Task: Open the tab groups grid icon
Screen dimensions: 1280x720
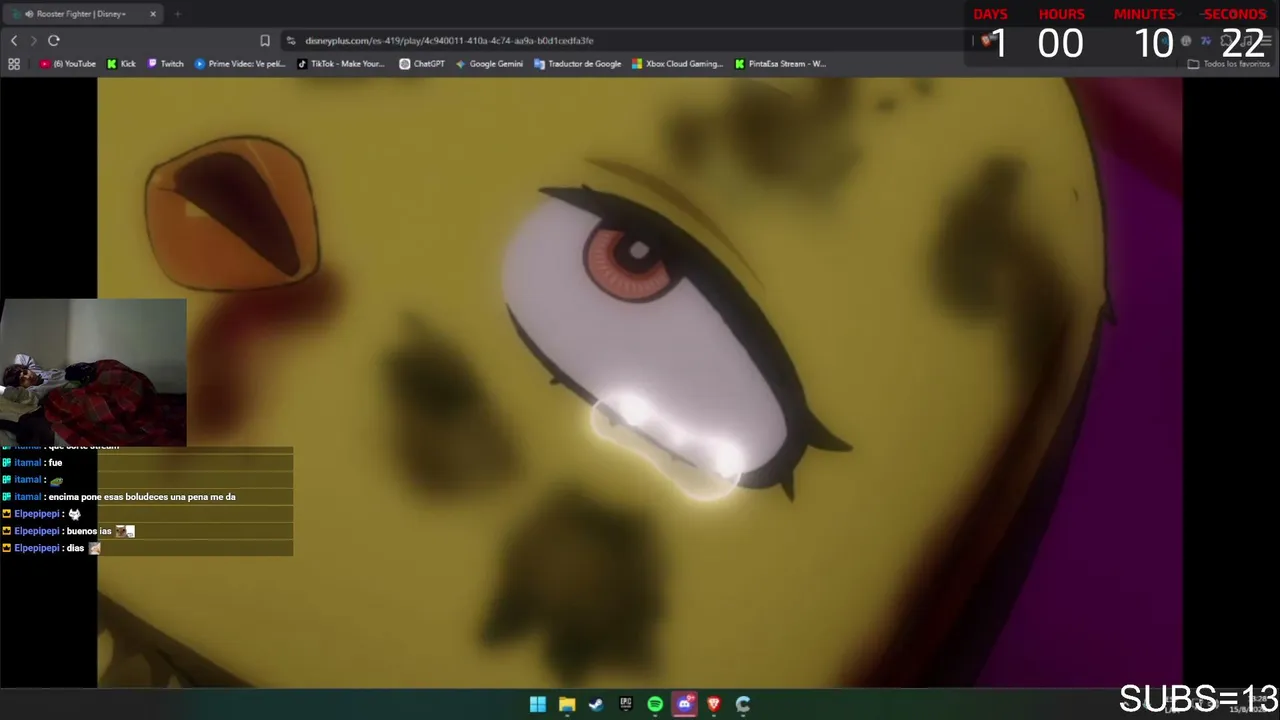Action: 14,64
